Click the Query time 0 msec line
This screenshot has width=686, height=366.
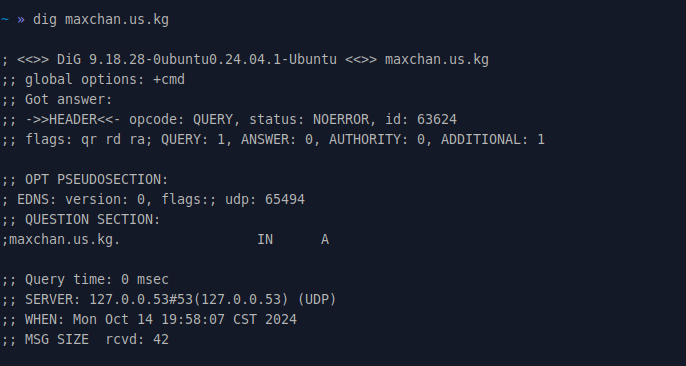point(85,279)
